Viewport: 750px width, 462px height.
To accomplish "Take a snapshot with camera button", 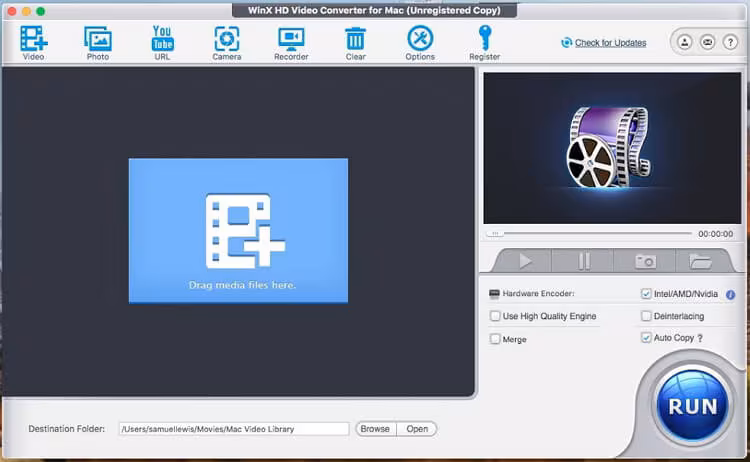I will pos(645,261).
